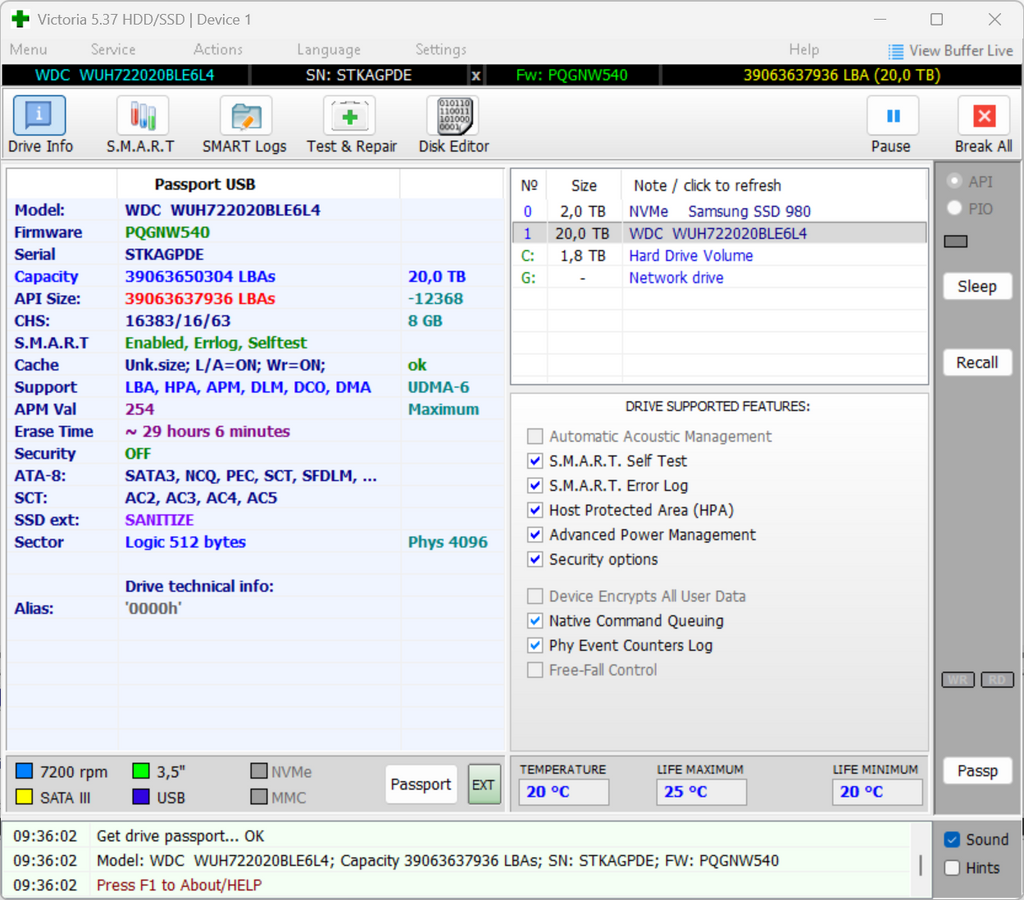Click the yellow SATA III indicator square
Screen dimensions: 1024x900
(24, 797)
